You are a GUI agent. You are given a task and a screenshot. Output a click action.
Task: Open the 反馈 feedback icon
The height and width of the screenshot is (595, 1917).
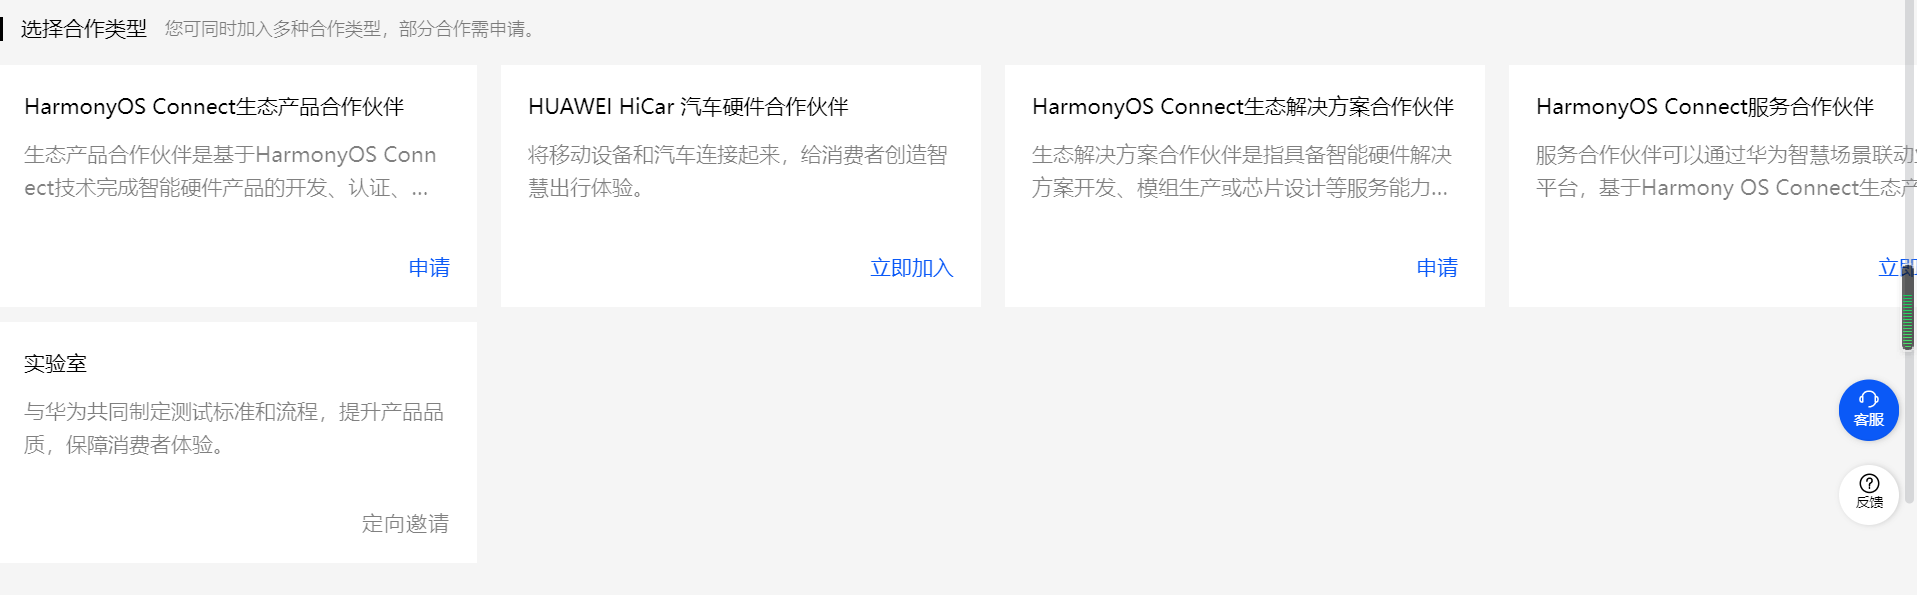[x=1868, y=494]
